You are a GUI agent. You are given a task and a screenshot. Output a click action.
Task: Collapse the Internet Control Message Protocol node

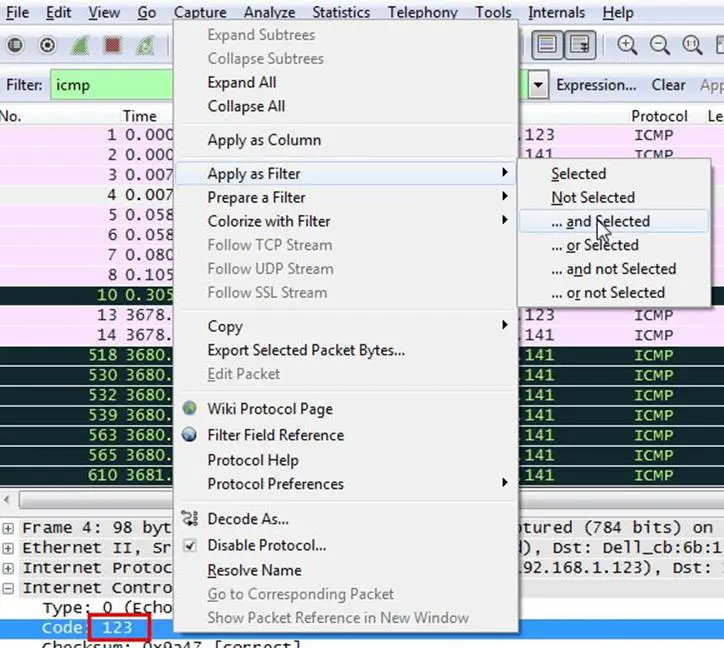tap(9, 589)
